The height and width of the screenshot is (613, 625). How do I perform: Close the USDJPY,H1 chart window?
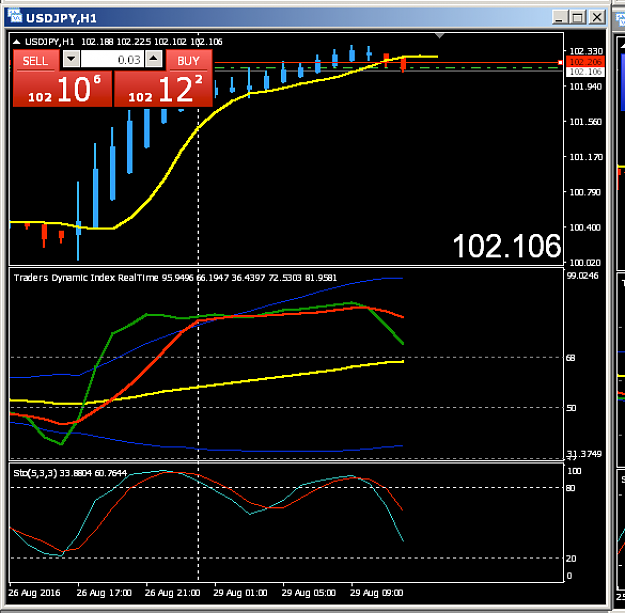click(597, 18)
